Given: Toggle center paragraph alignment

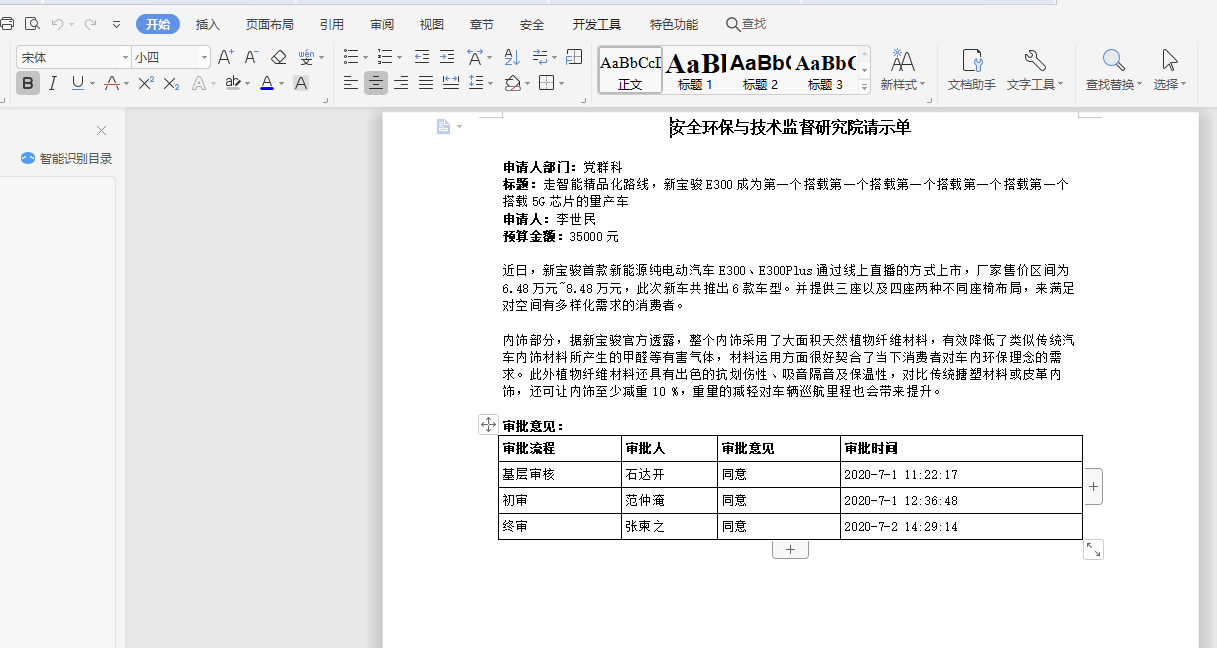Looking at the screenshot, I should tap(375, 84).
